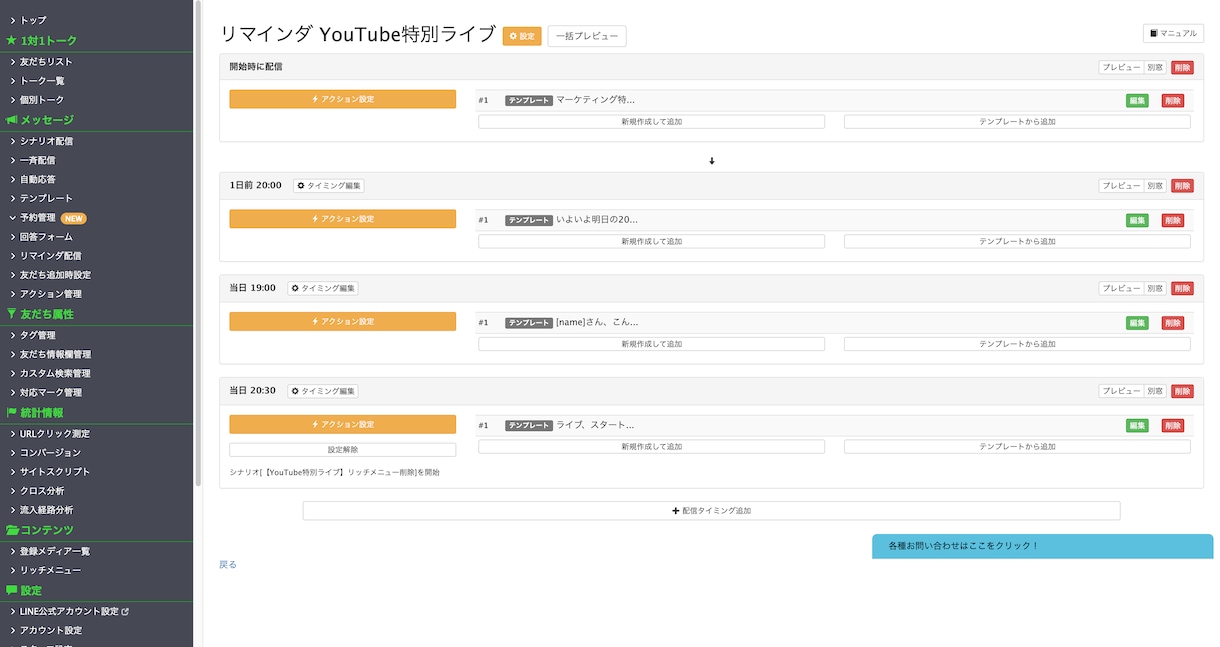Open クロス分析 in the sidebar

[42, 491]
